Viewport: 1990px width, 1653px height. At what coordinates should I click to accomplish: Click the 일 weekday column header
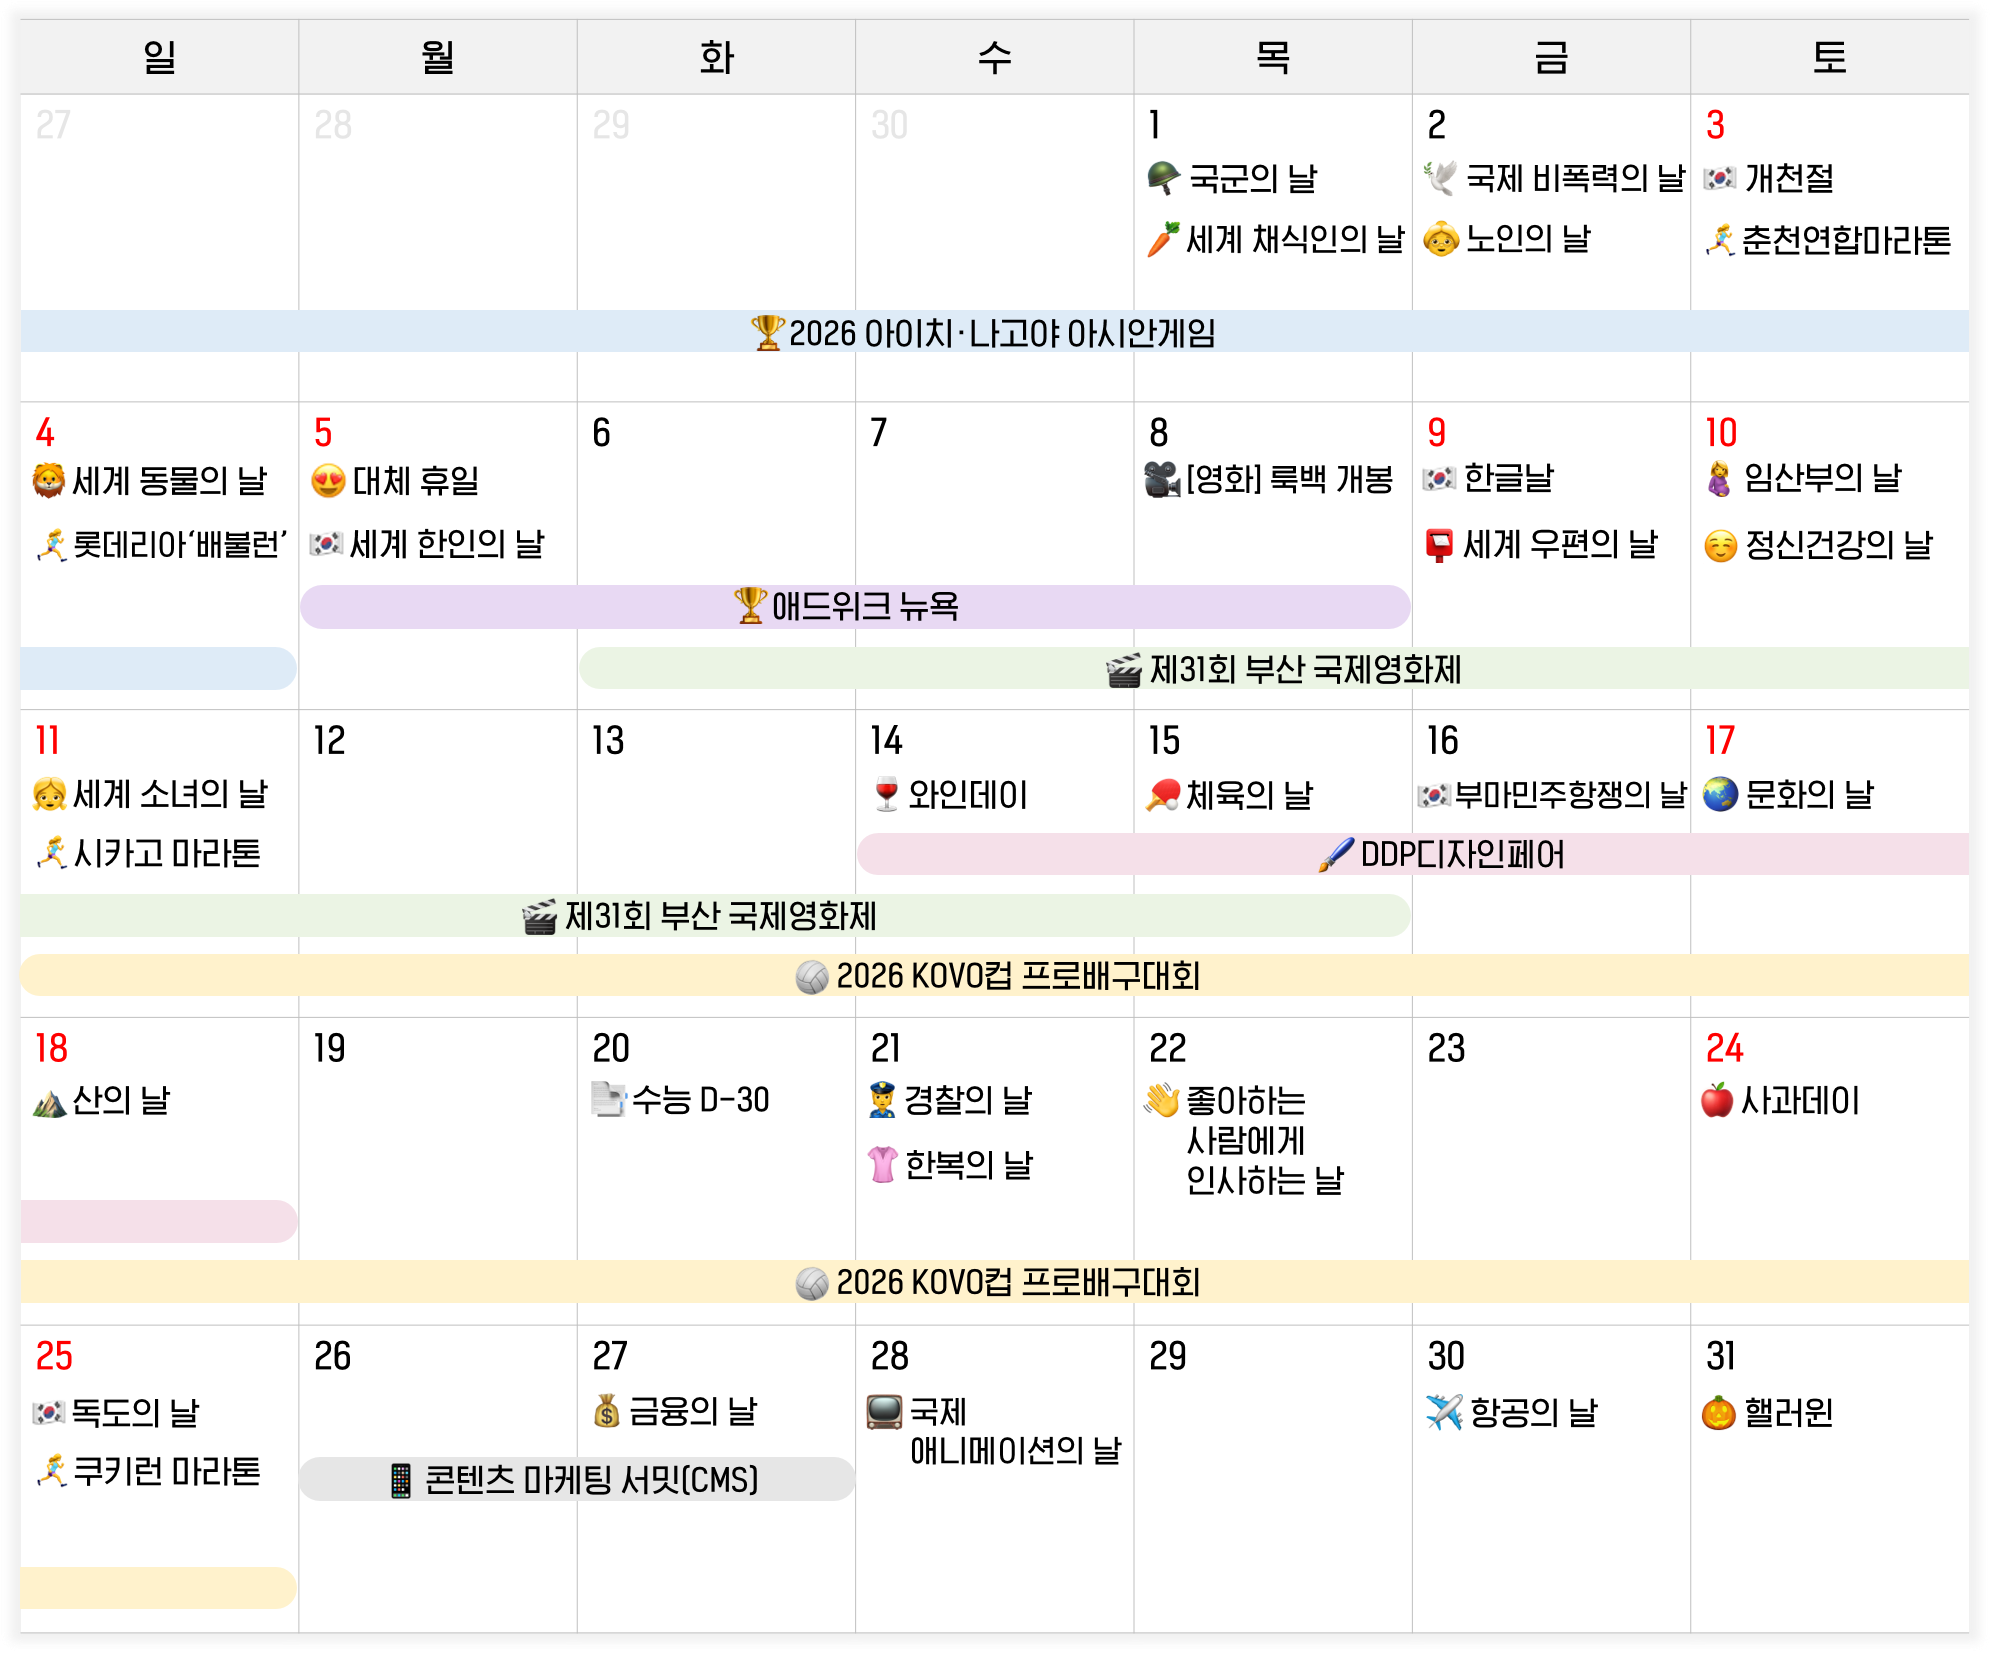coord(160,57)
